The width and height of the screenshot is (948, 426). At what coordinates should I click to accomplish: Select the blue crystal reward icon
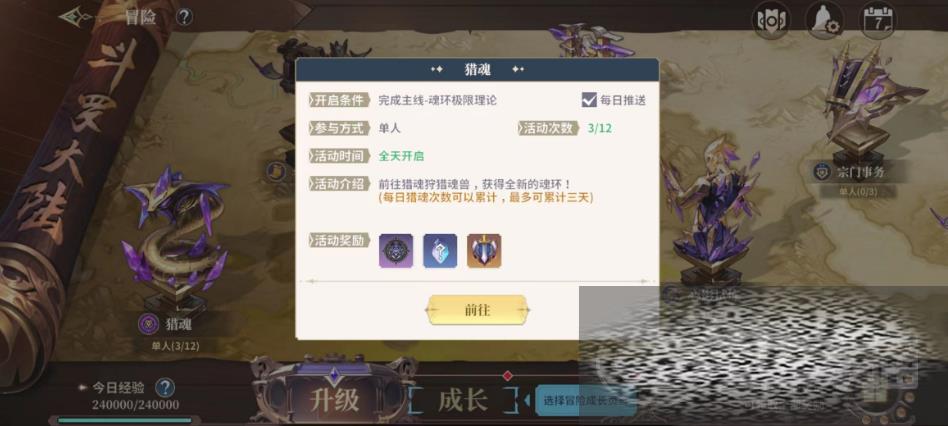(x=440, y=251)
